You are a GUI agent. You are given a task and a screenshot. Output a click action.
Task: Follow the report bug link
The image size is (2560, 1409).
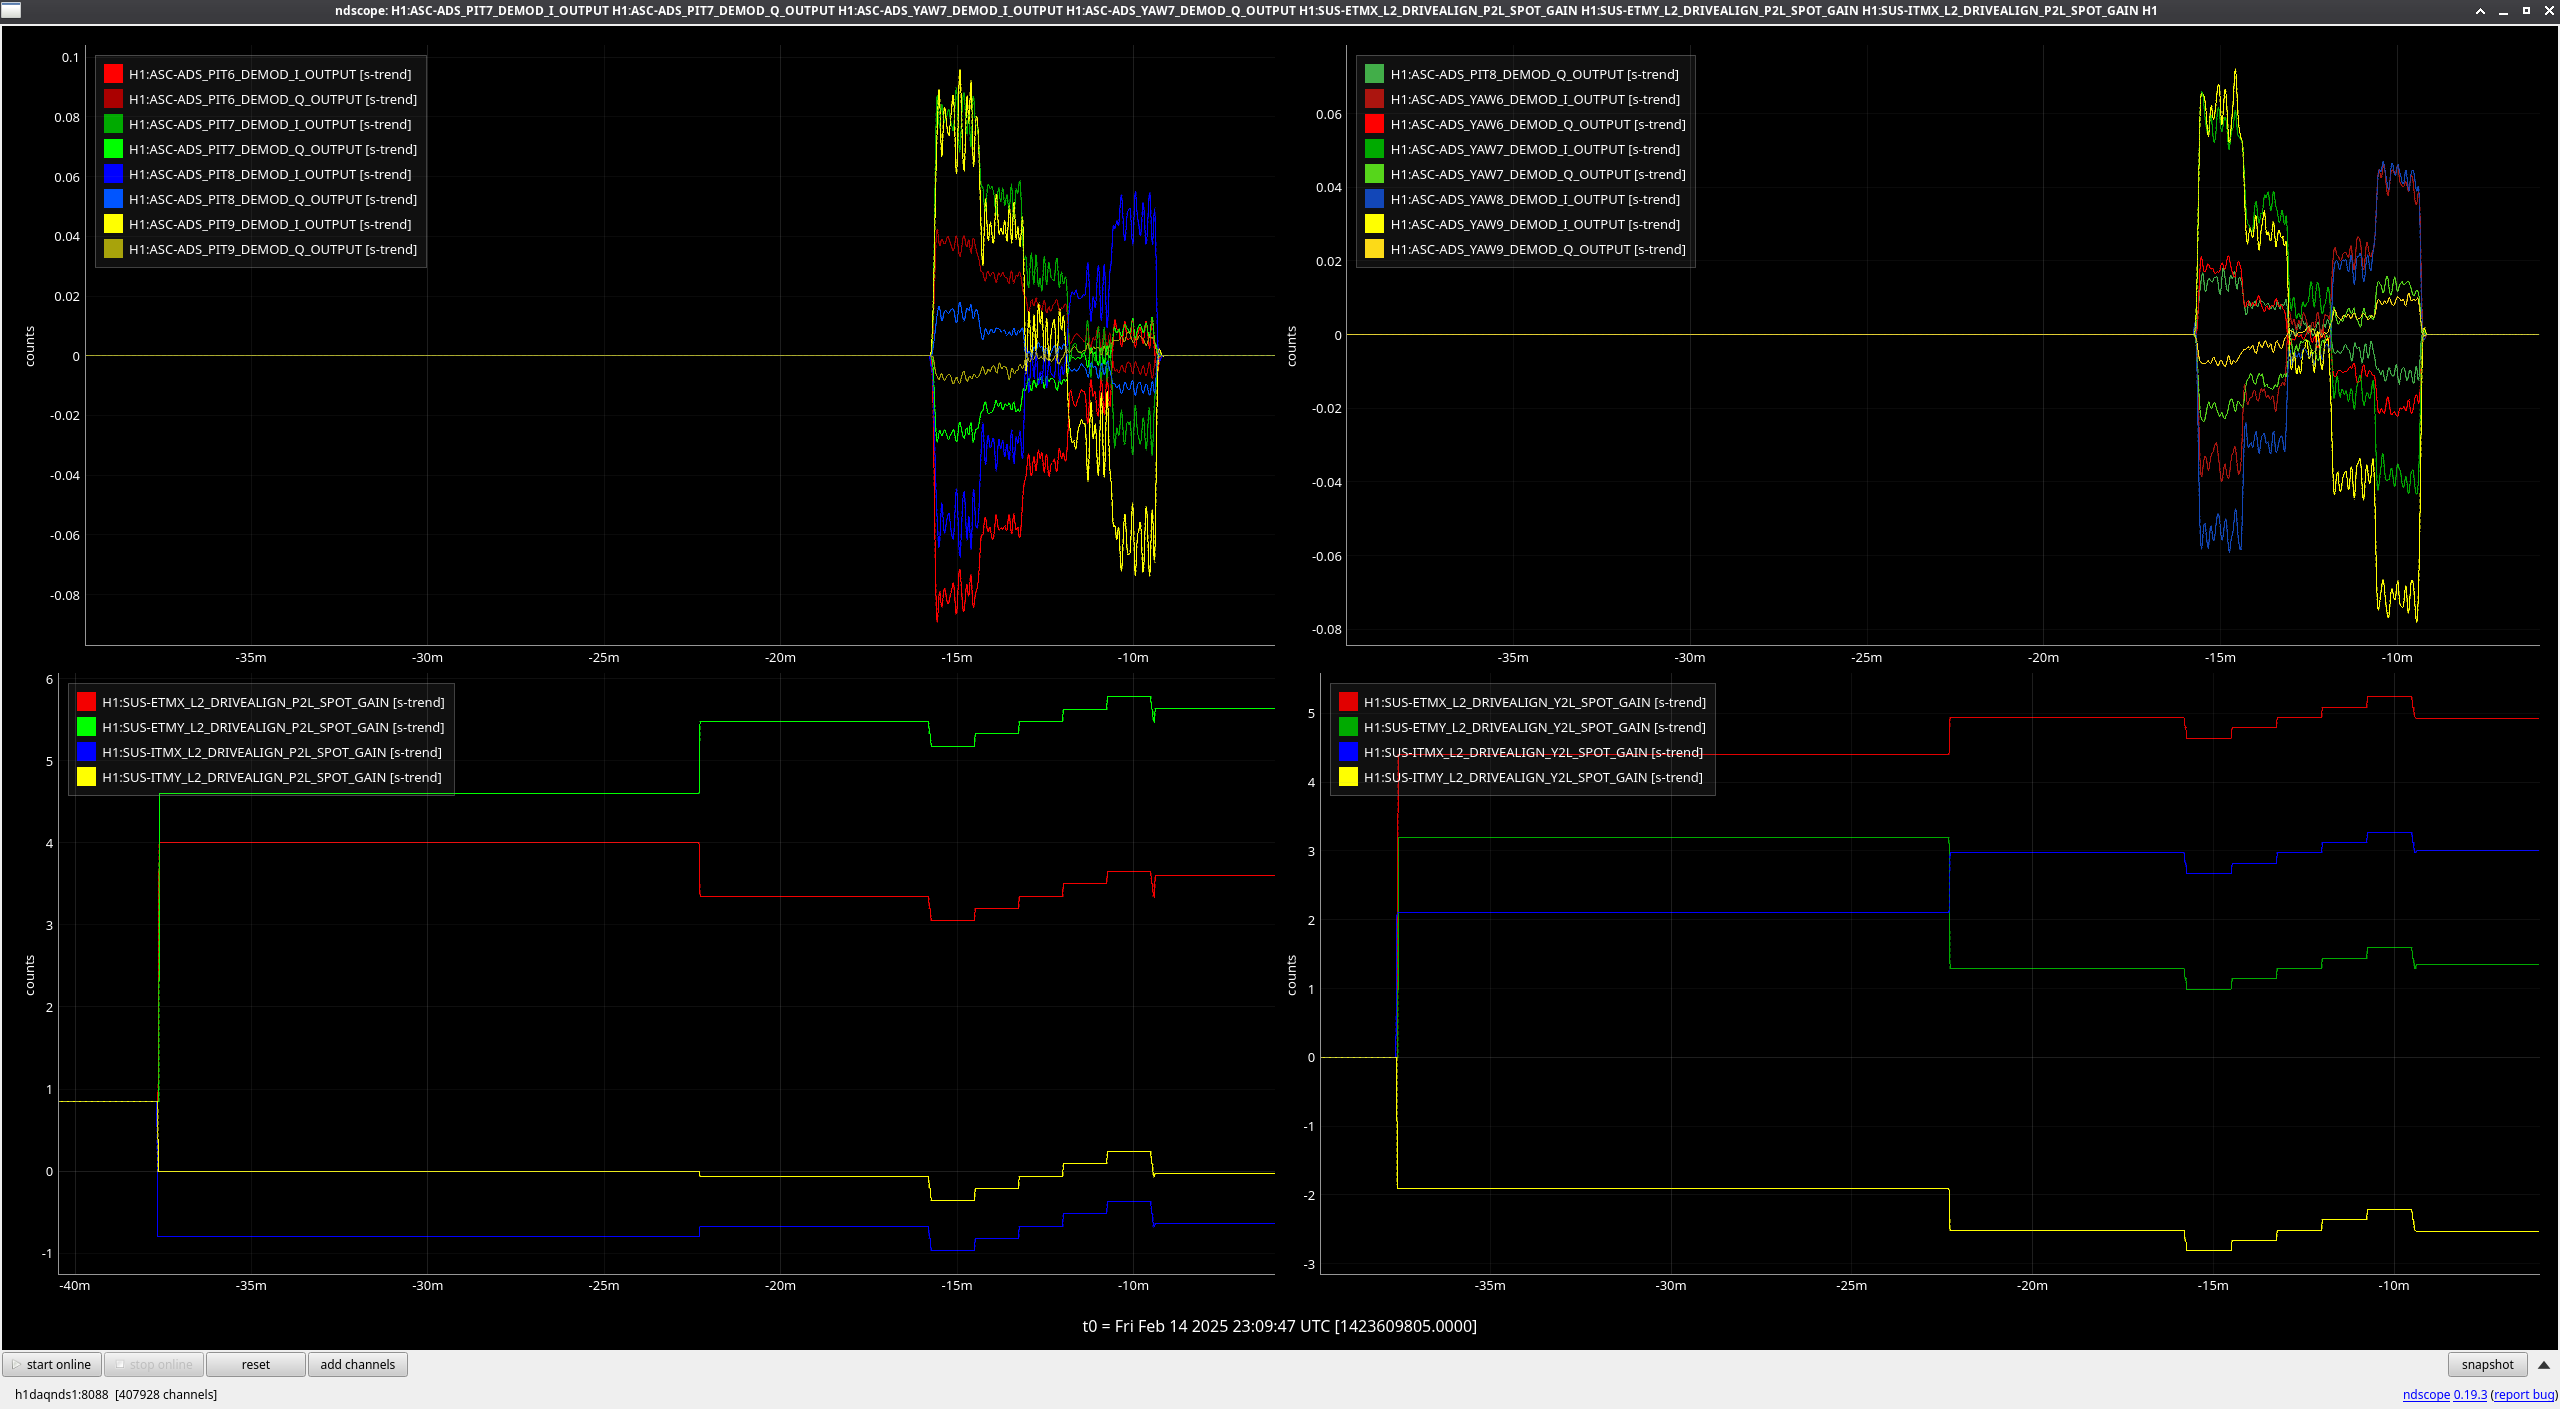pos(2524,1394)
